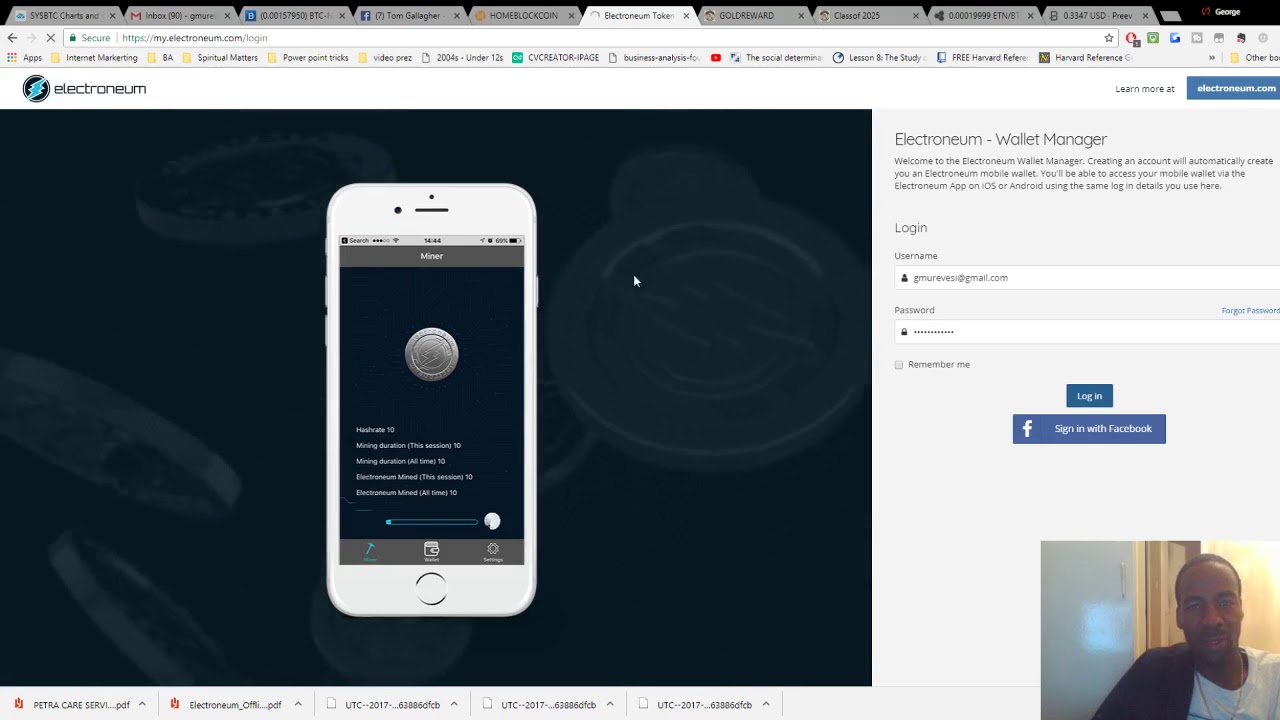
Task: Close the Inbox (90) Gmail tab
Action: [x=227, y=16]
